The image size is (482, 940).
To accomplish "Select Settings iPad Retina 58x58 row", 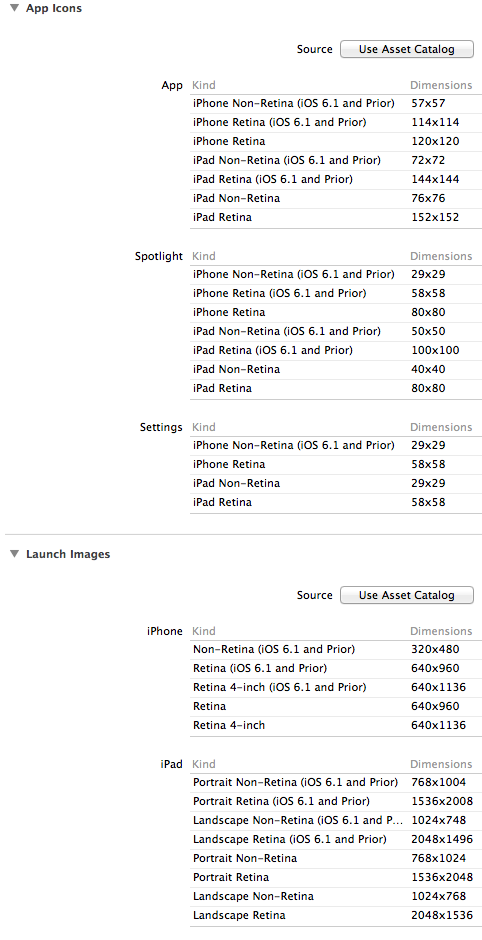I will pos(336,502).
